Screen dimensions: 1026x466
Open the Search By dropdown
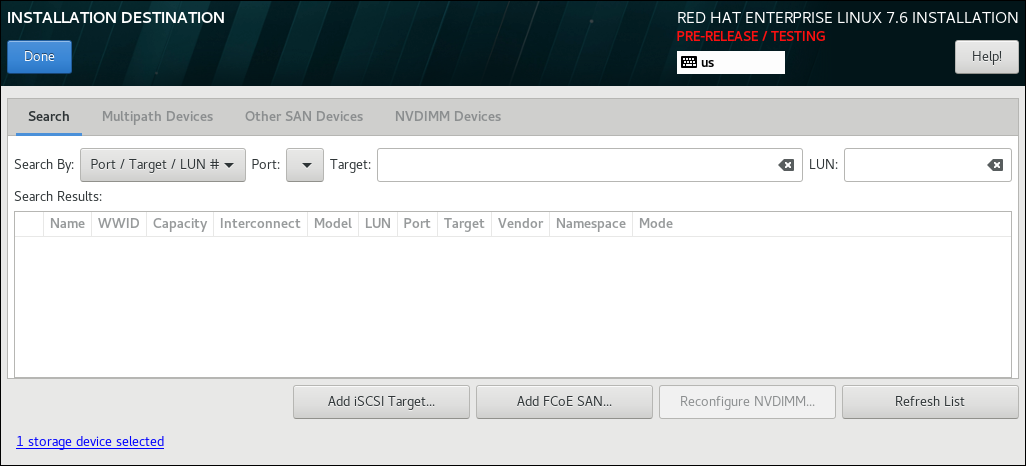click(x=162, y=165)
